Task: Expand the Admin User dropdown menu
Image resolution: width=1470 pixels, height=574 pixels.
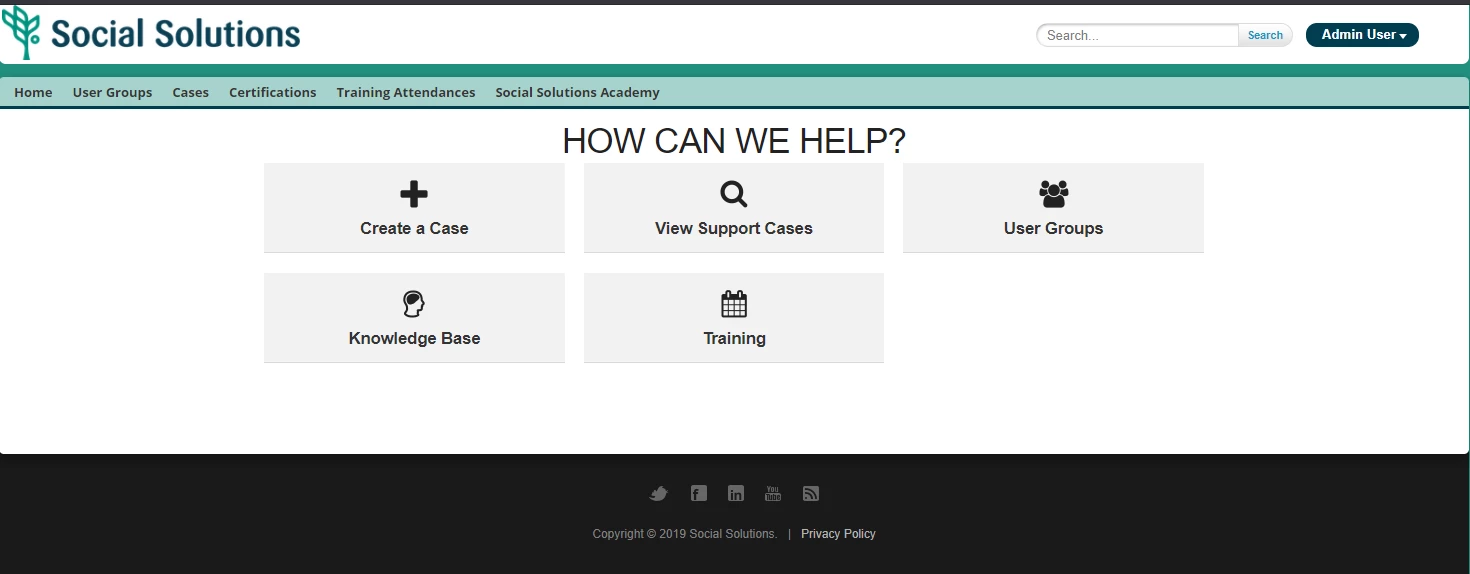Action: (1362, 35)
